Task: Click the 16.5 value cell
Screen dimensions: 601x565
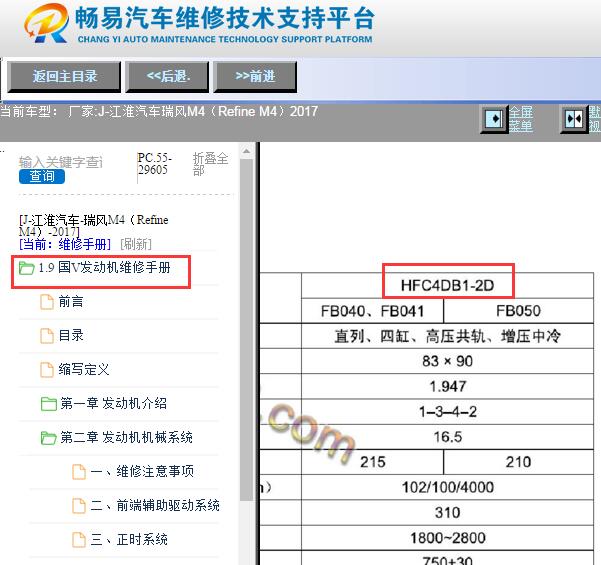Action: tap(447, 437)
